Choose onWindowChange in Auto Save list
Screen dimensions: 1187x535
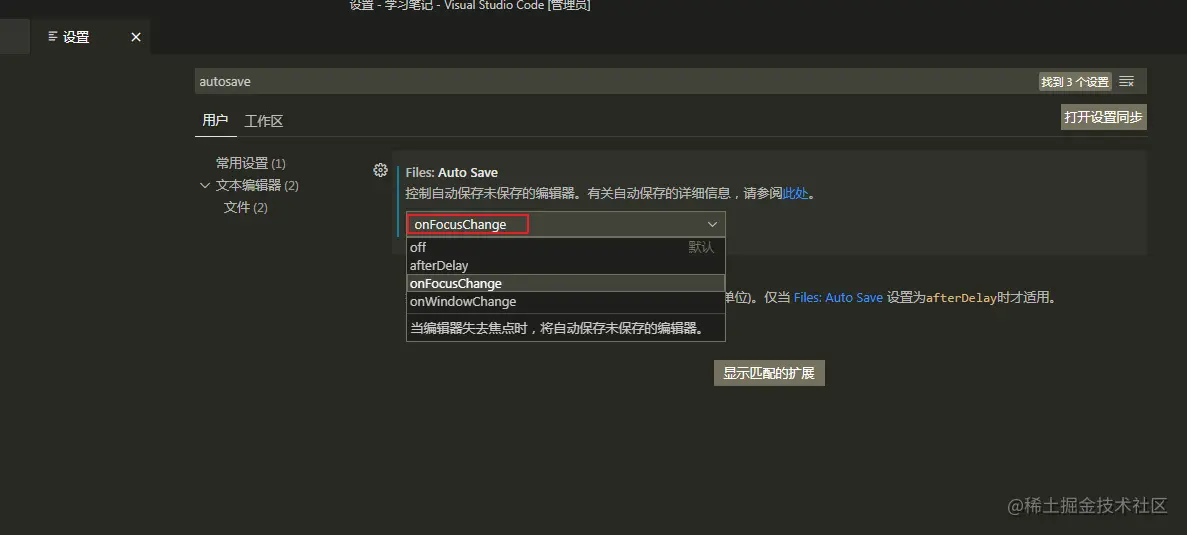pyautogui.click(x=565, y=301)
